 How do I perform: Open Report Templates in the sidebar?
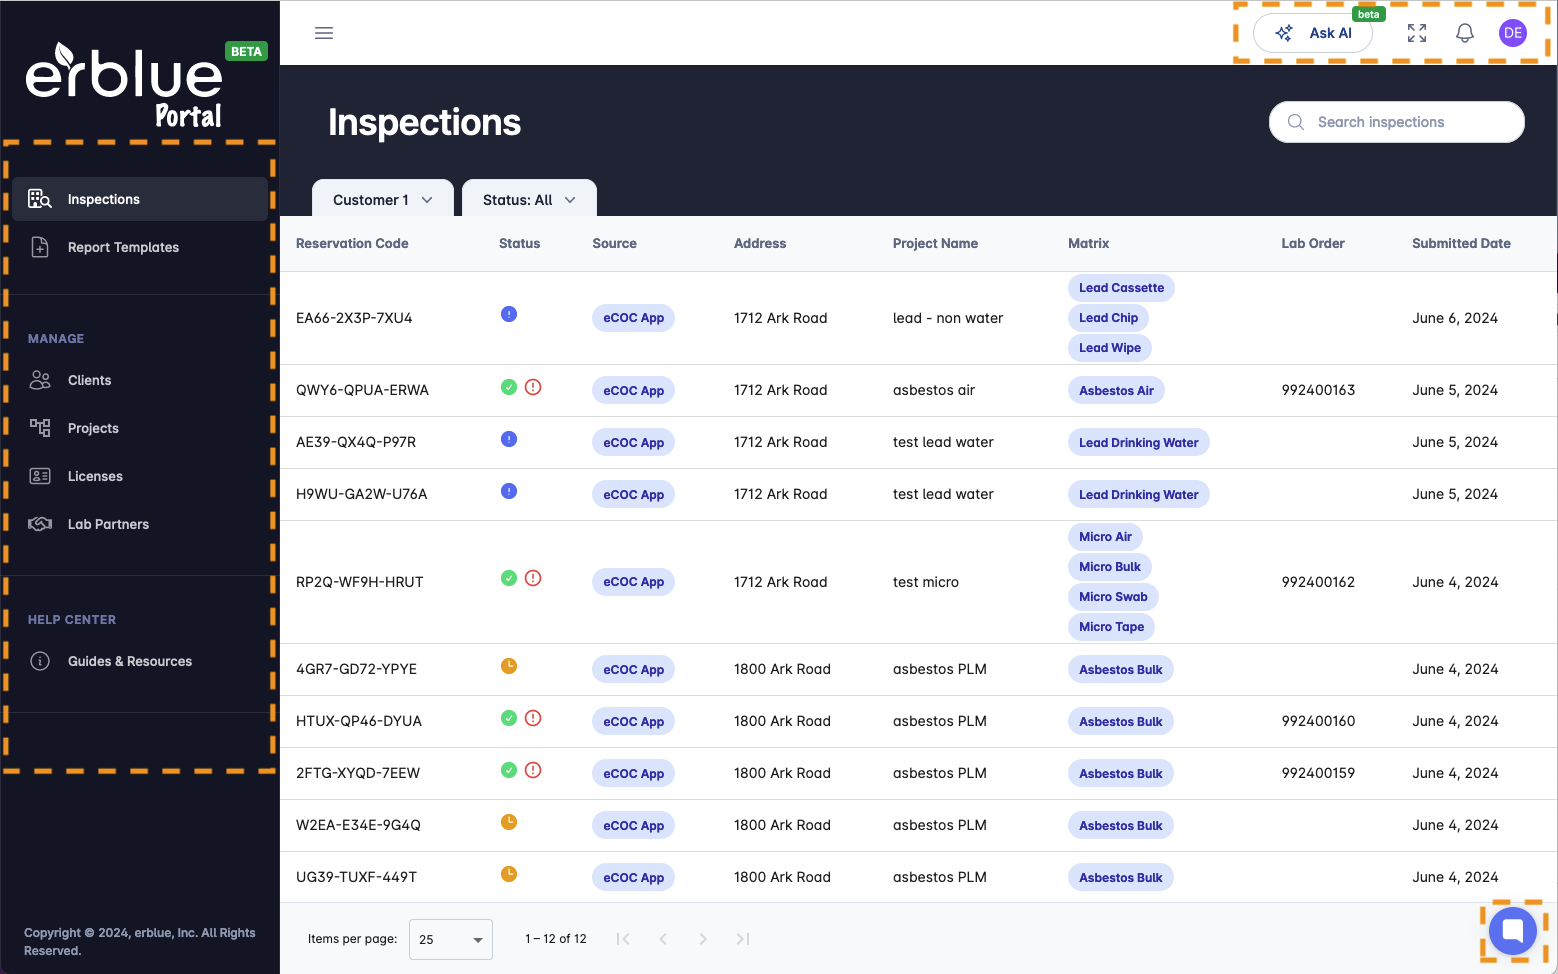tap(140, 247)
